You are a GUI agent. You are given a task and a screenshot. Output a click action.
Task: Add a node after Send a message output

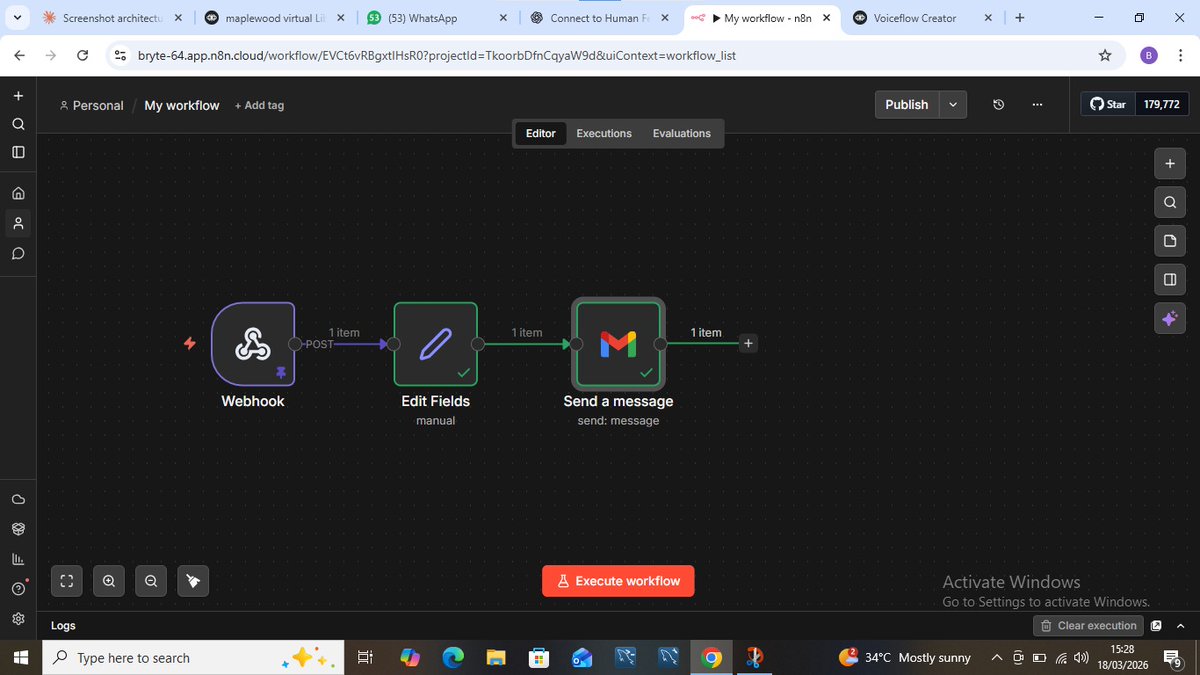pyautogui.click(x=749, y=344)
